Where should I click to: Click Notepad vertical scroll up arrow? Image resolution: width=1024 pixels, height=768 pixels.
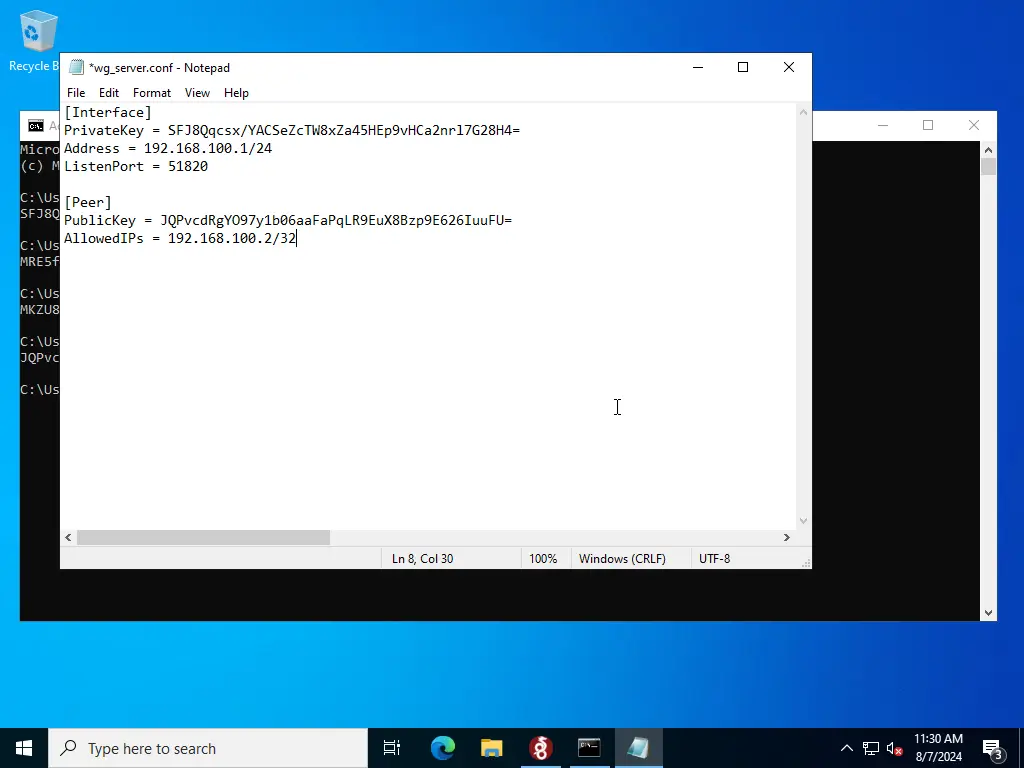click(x=803, y=112)
